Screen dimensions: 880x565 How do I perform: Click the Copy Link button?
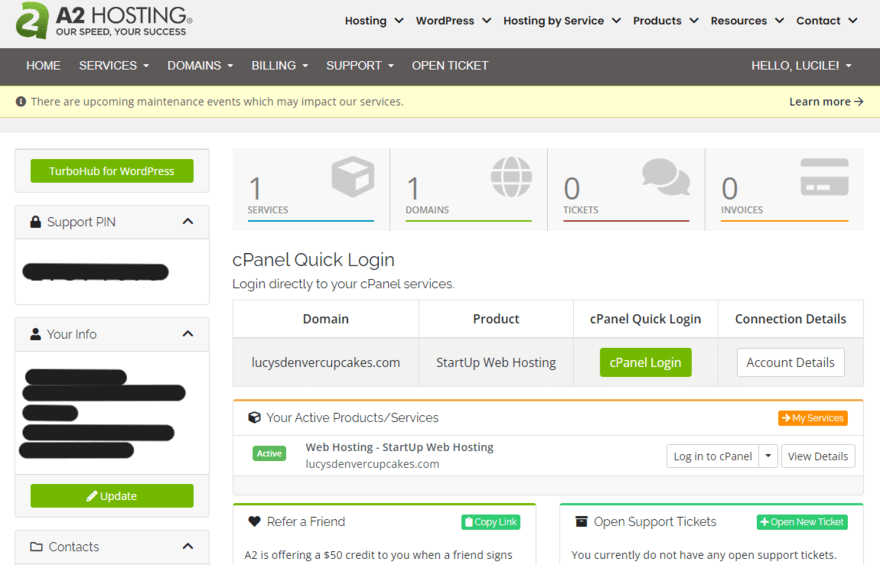[x=491, y=522]
